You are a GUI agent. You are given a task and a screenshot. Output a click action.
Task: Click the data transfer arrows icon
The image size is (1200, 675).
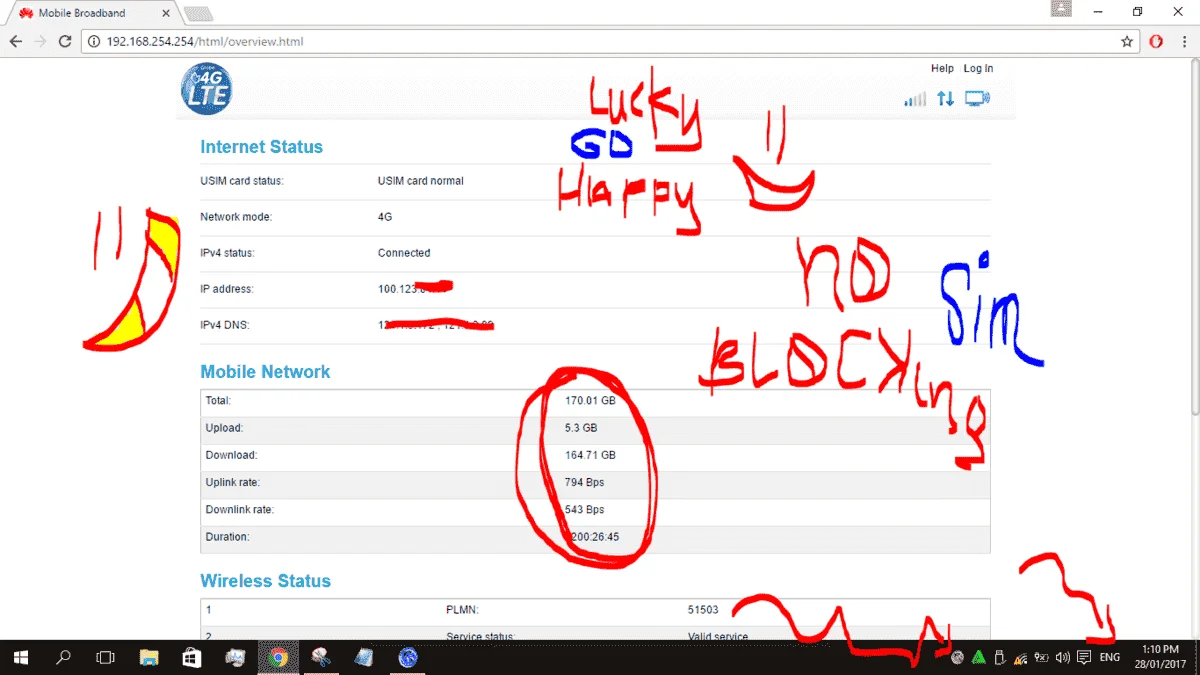pos(945,99)
